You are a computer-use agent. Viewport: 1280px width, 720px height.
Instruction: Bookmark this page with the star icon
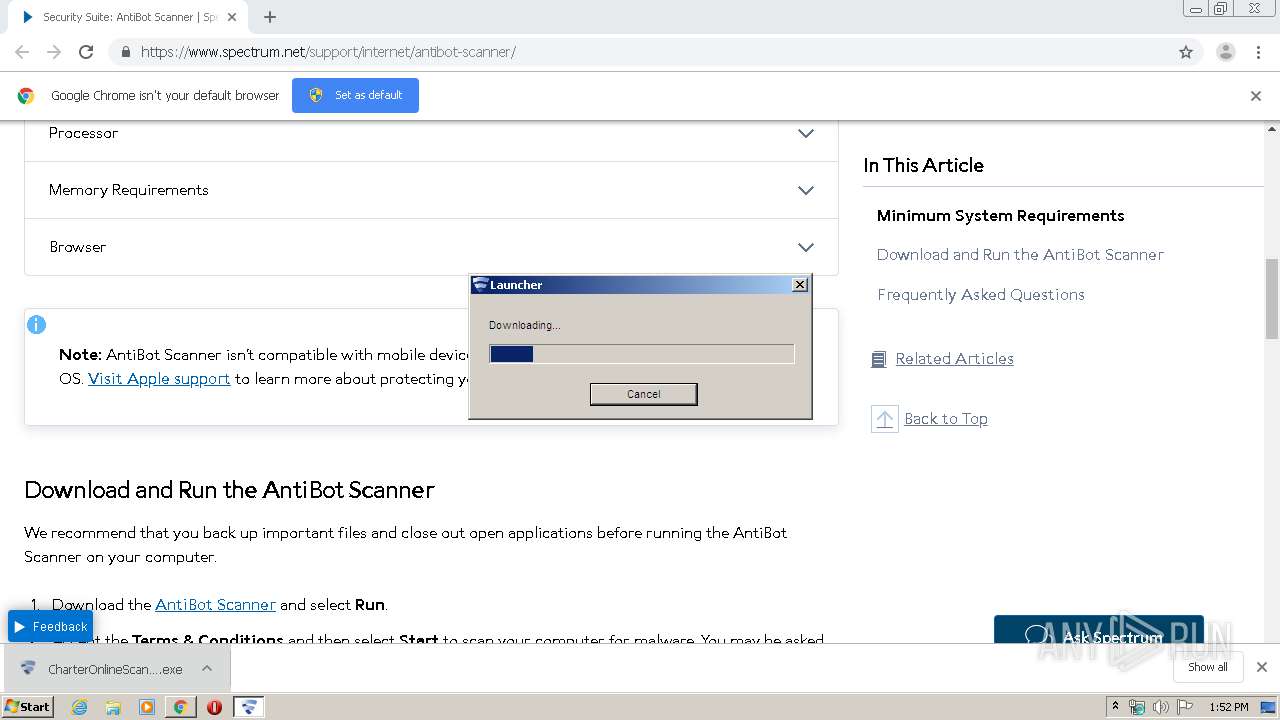(x=1186, y=52)
